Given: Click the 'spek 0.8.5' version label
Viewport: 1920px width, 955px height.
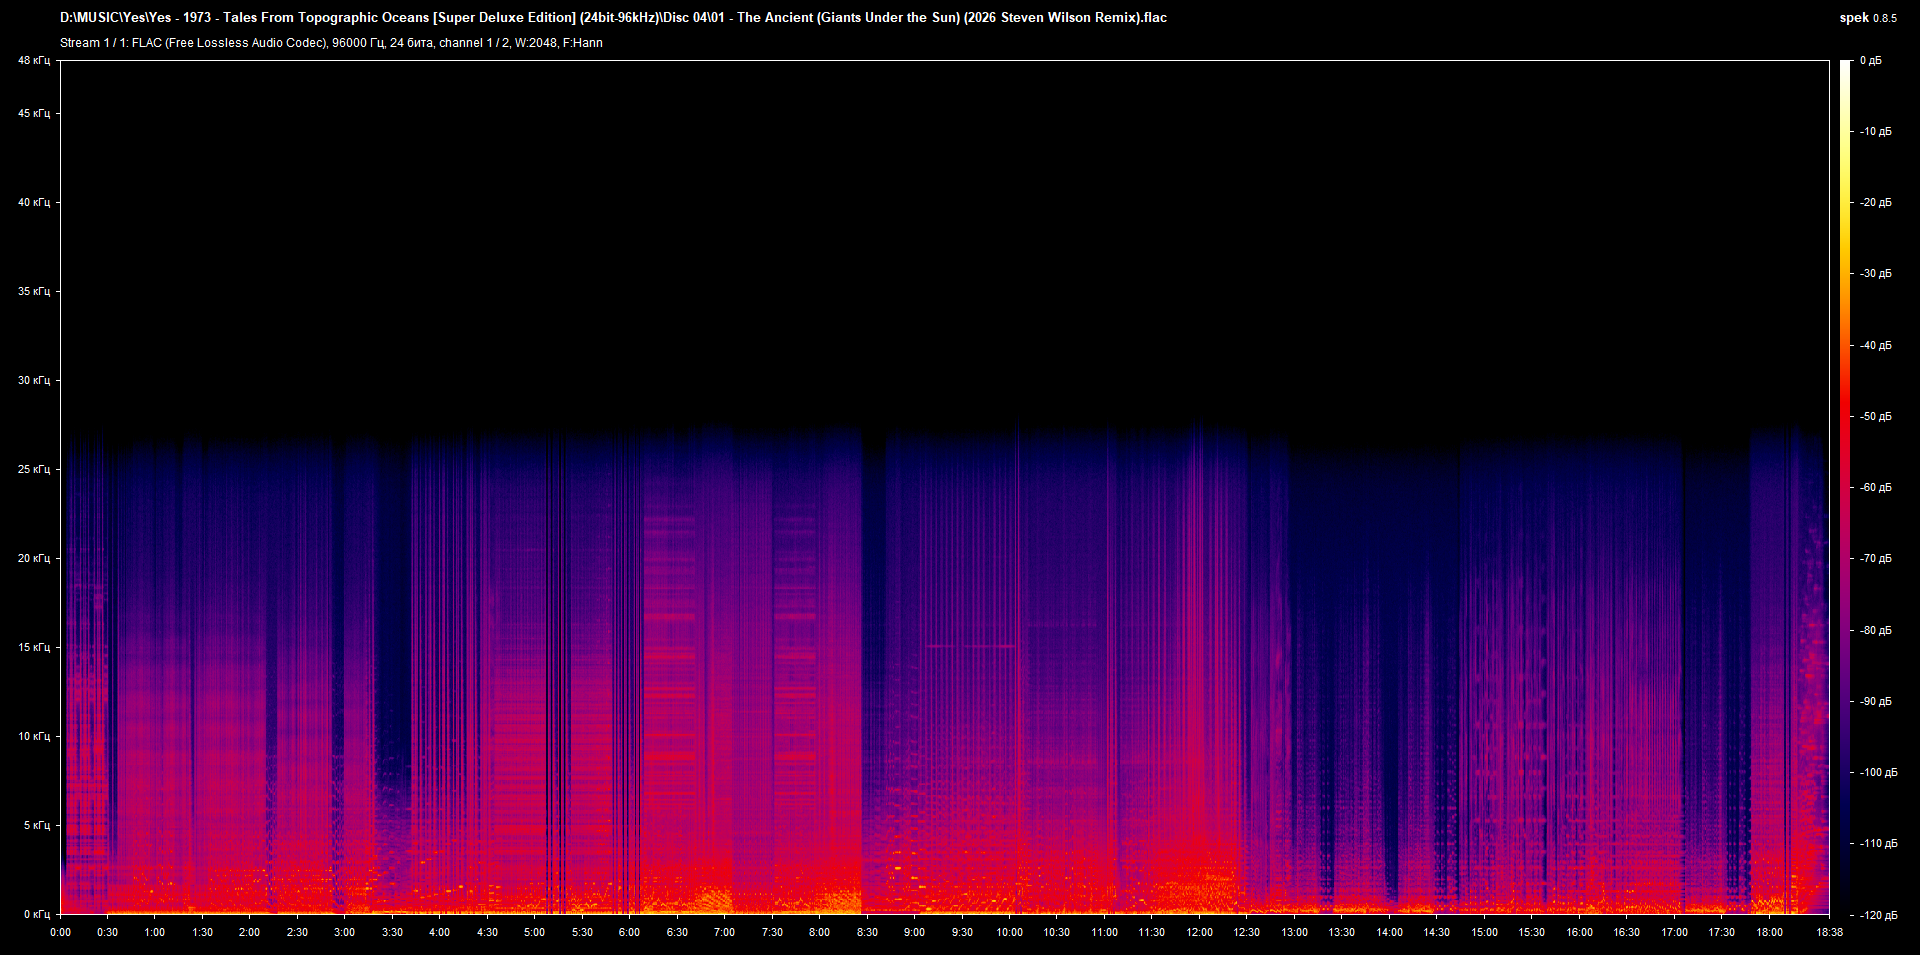Looking at the screenshot, I should click(x=1868, y=18).
